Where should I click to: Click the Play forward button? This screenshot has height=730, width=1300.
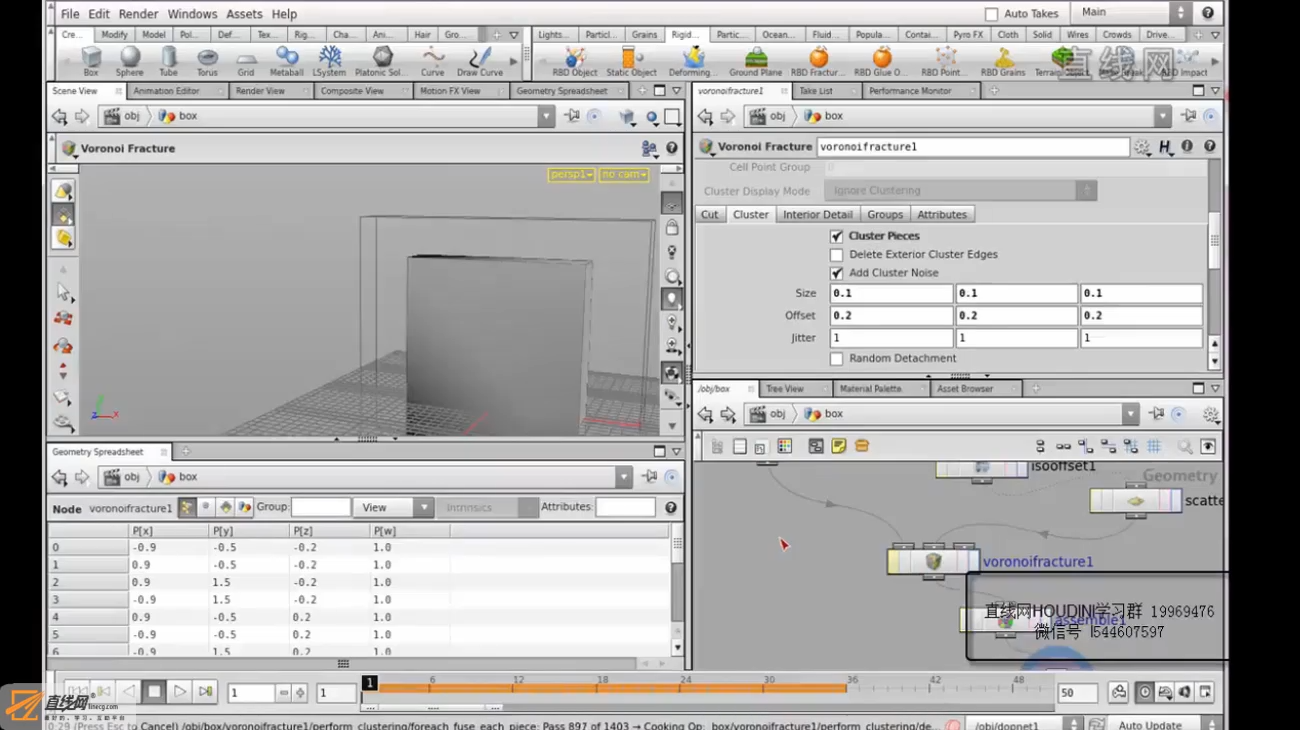(179, 691)
